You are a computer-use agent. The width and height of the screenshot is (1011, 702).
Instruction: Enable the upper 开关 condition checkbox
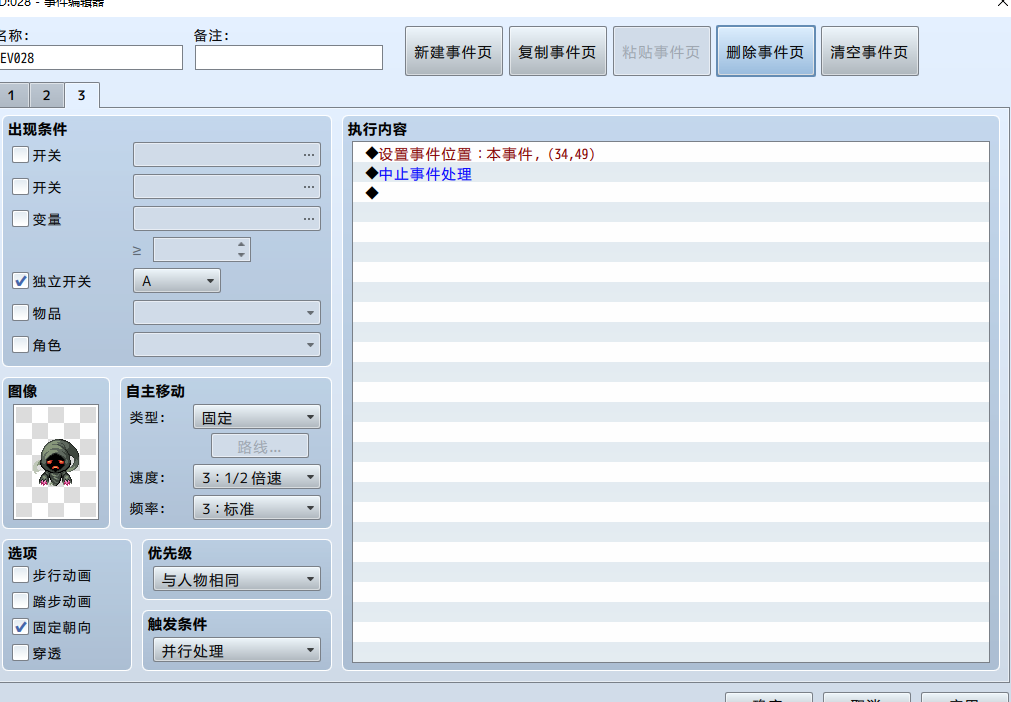21,155
